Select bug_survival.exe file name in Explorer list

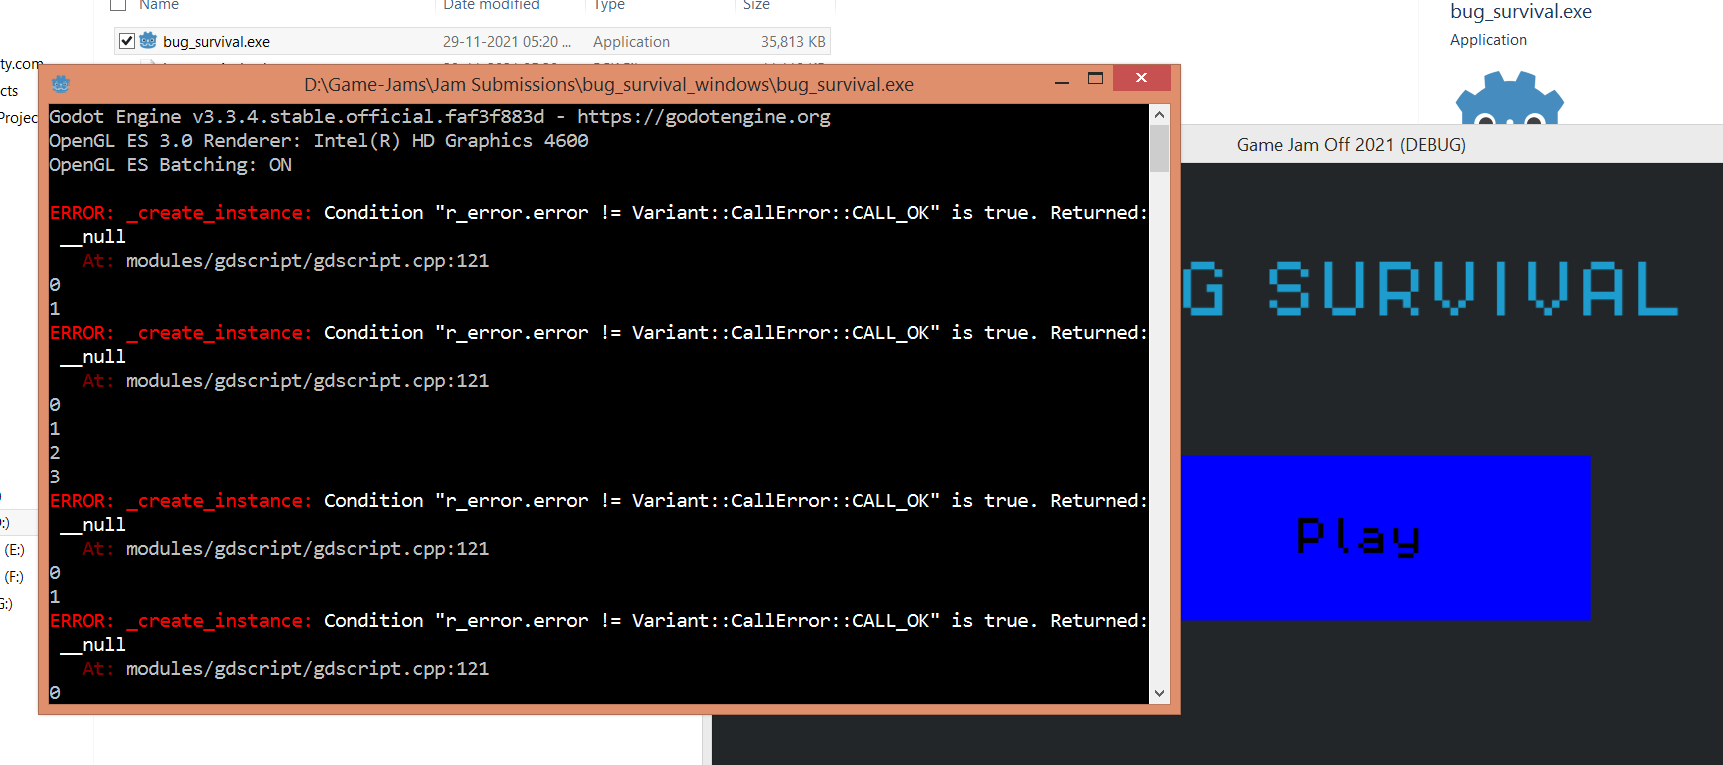pos(216,42)
